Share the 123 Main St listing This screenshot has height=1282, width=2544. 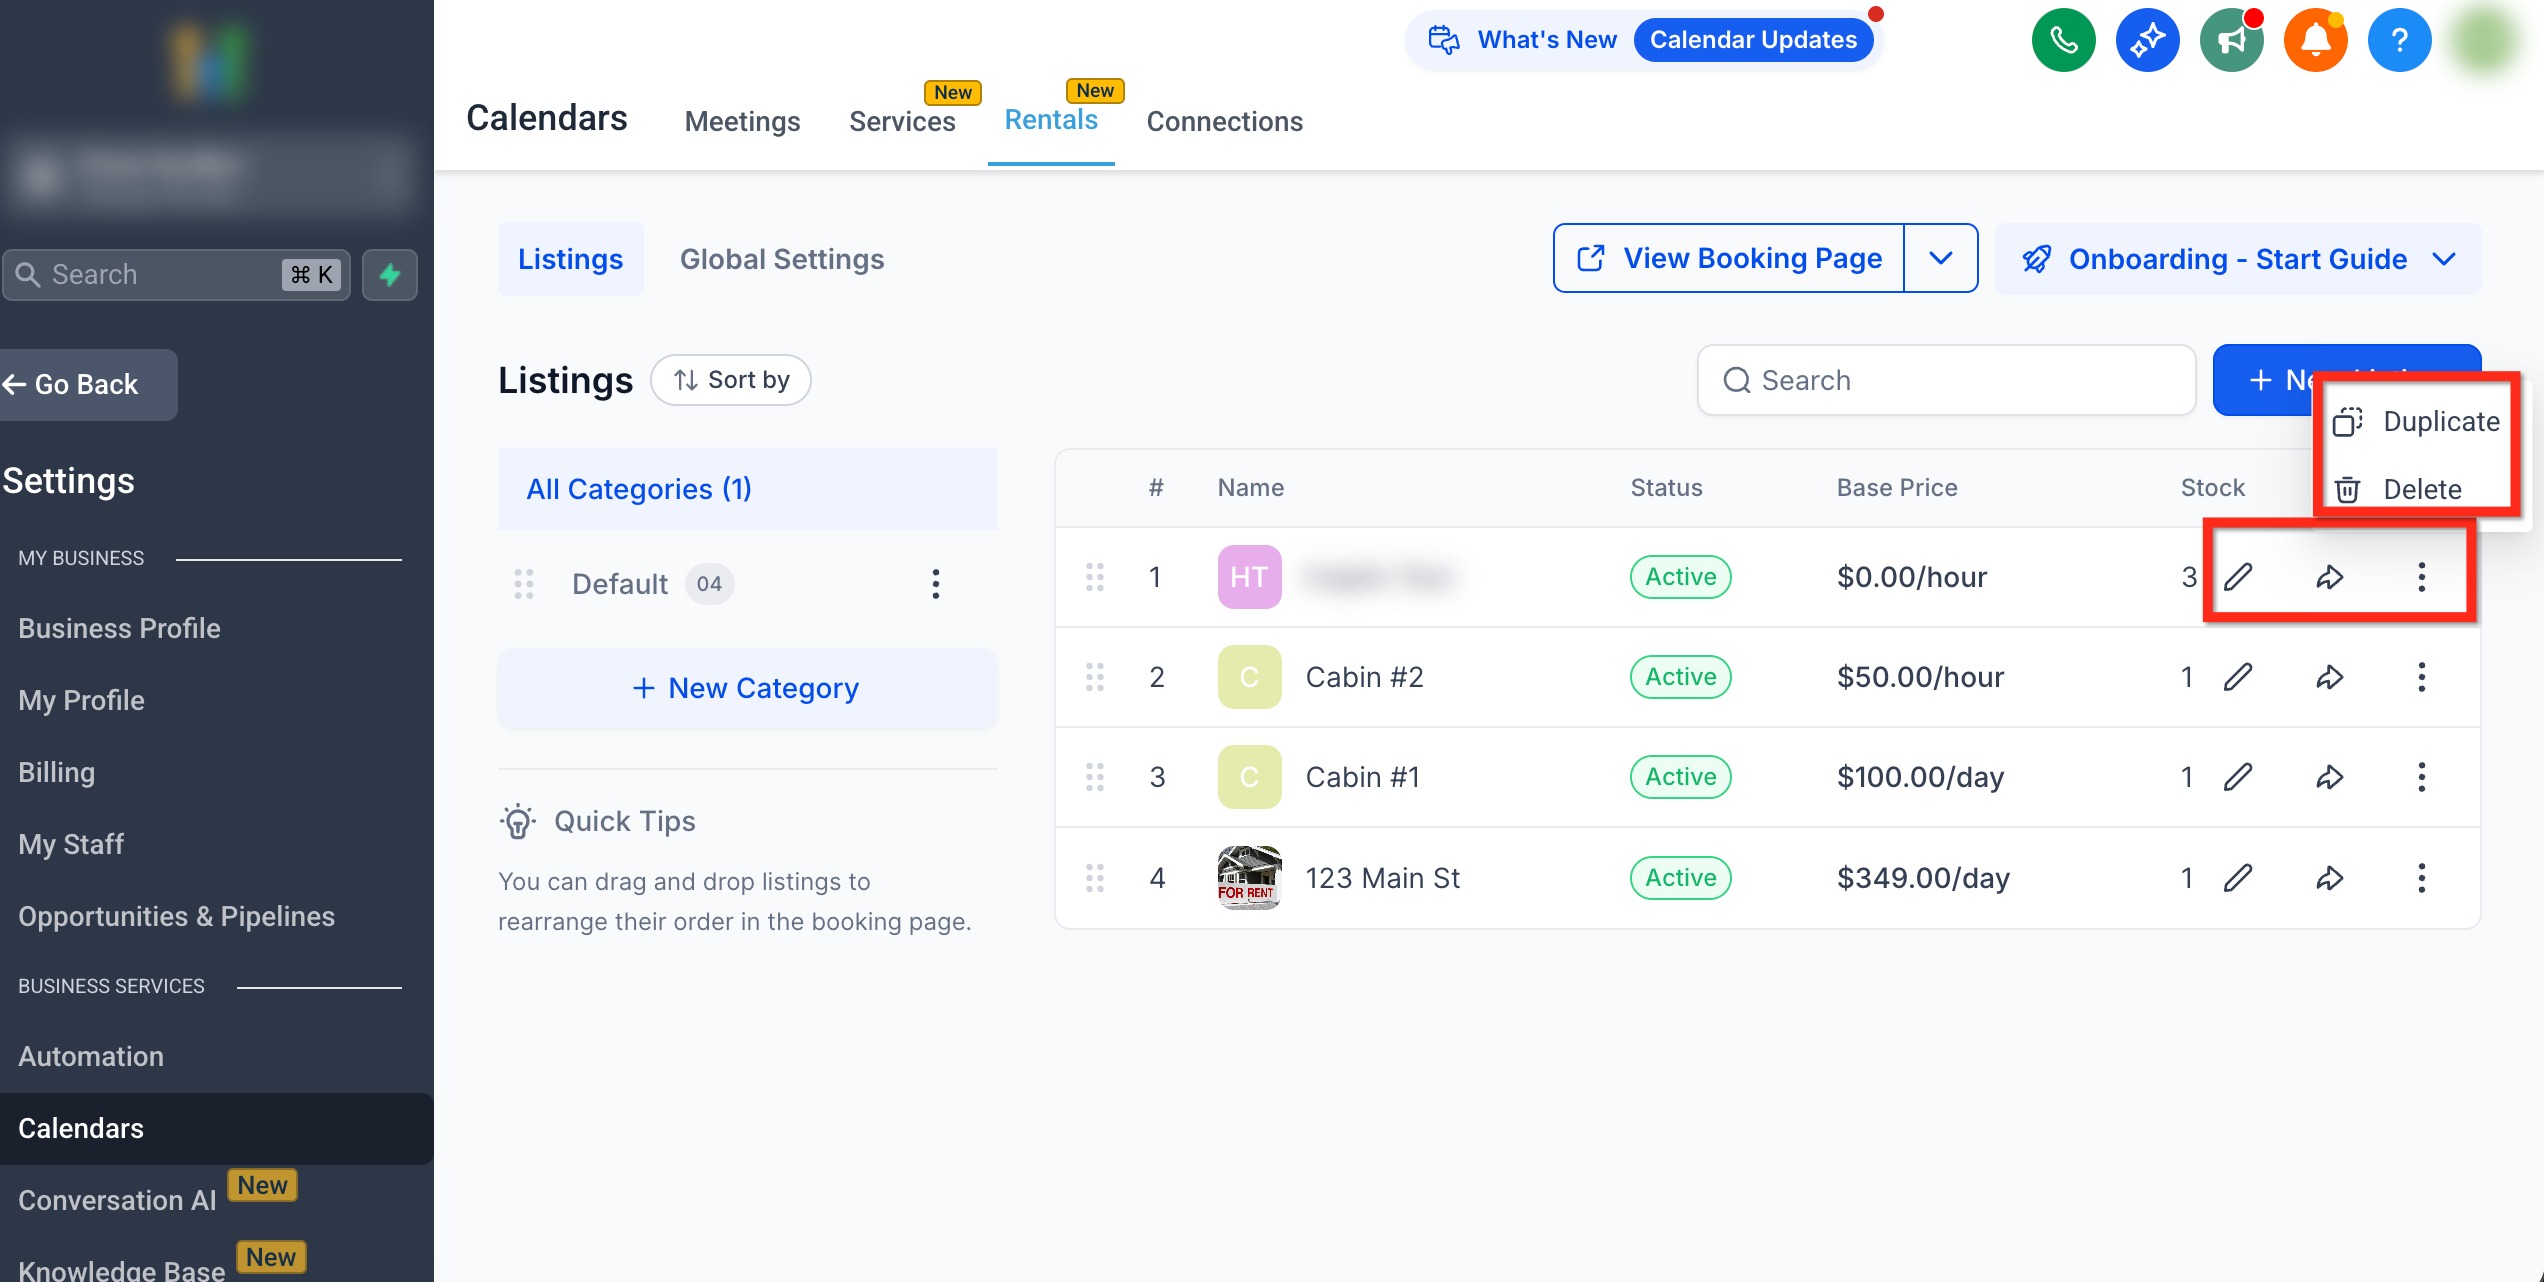click(x=2329, y=878)
